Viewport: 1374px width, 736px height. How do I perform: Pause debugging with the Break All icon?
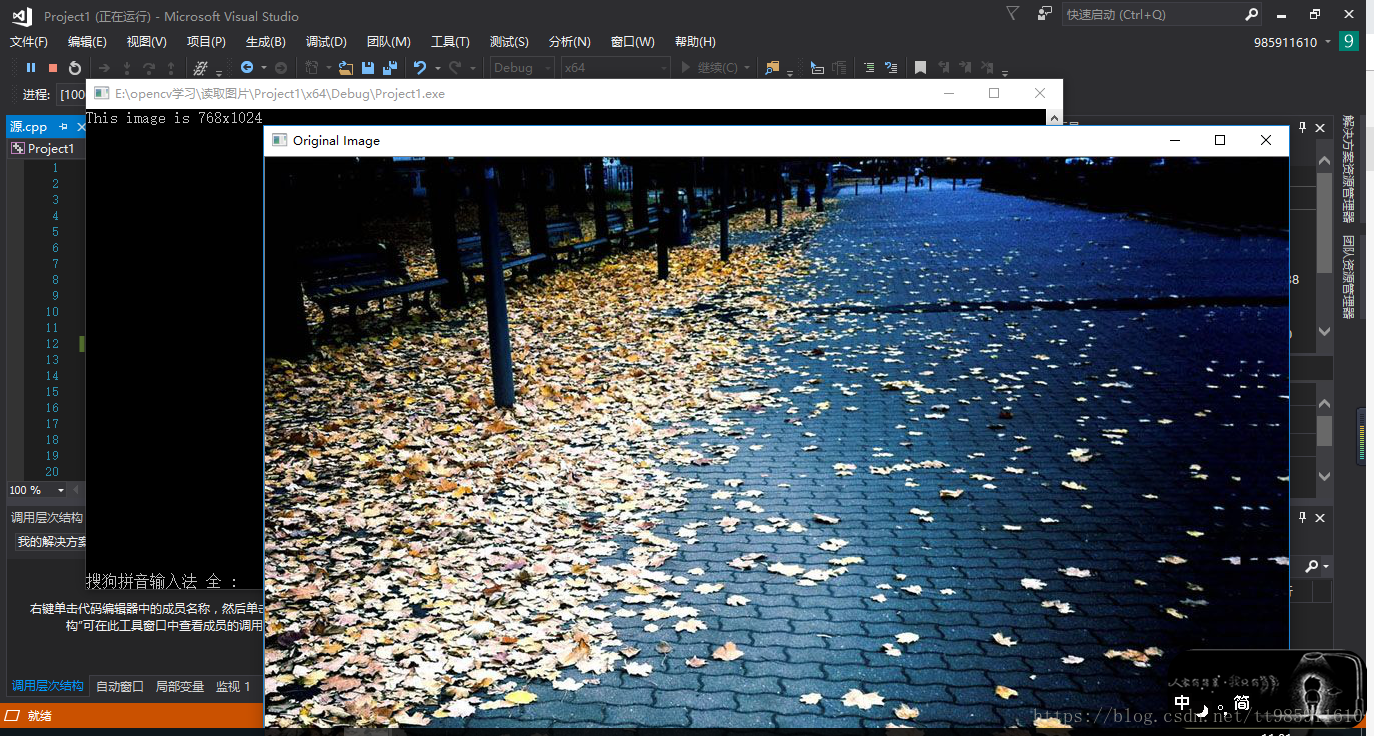31,68
